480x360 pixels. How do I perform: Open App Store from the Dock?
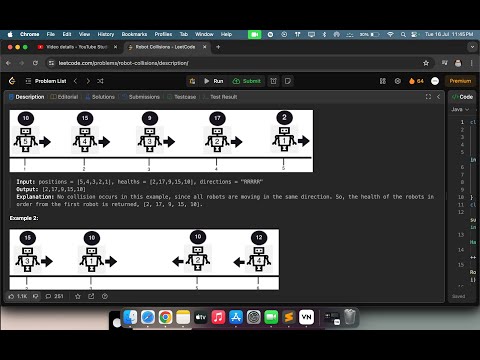[236, 317]
